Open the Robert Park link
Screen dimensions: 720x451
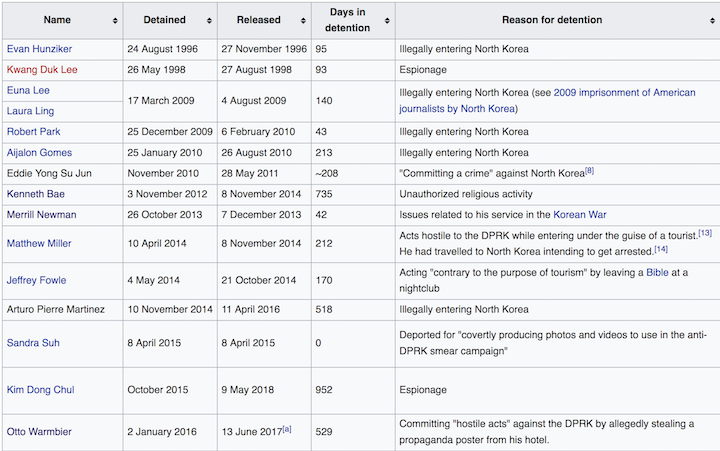pos(34,132)
